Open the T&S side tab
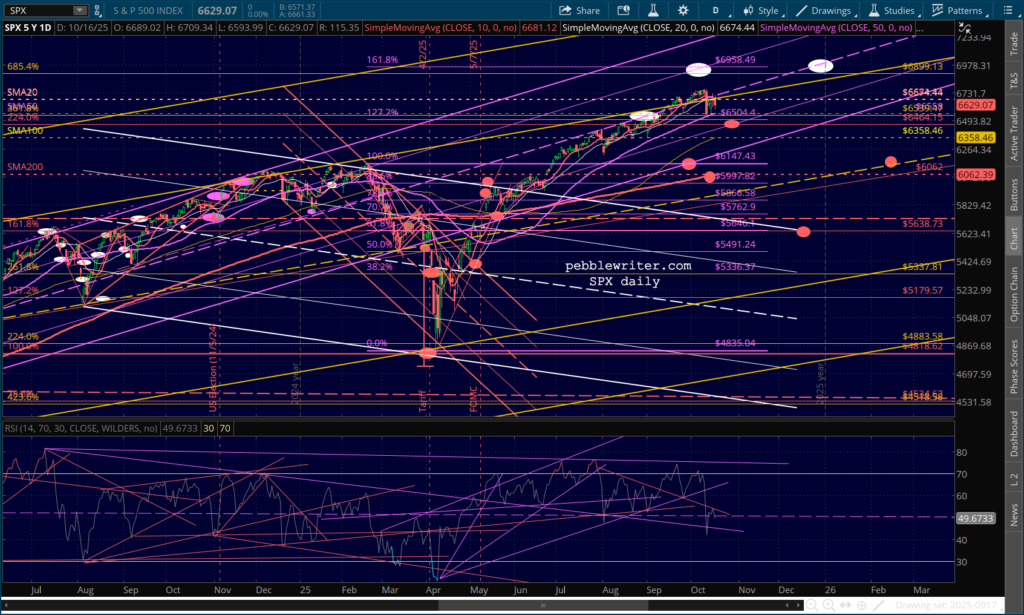The width and height of the screenshot is (1024, 615). point(1014,80)
